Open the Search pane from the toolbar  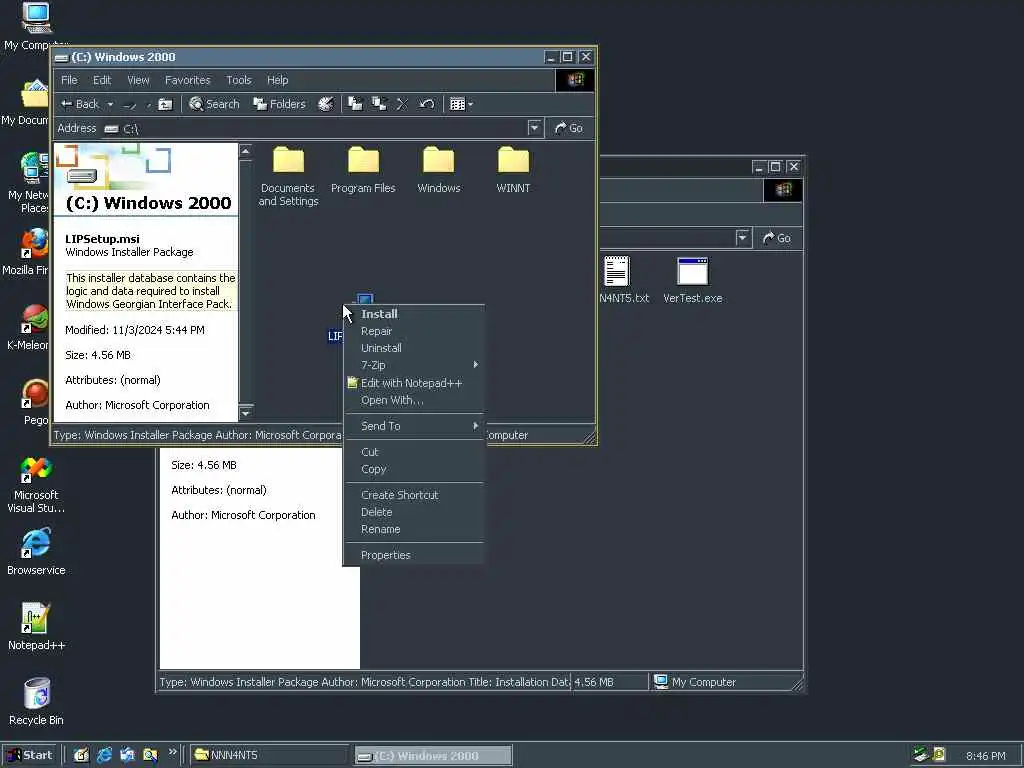(x=214, y=104)
